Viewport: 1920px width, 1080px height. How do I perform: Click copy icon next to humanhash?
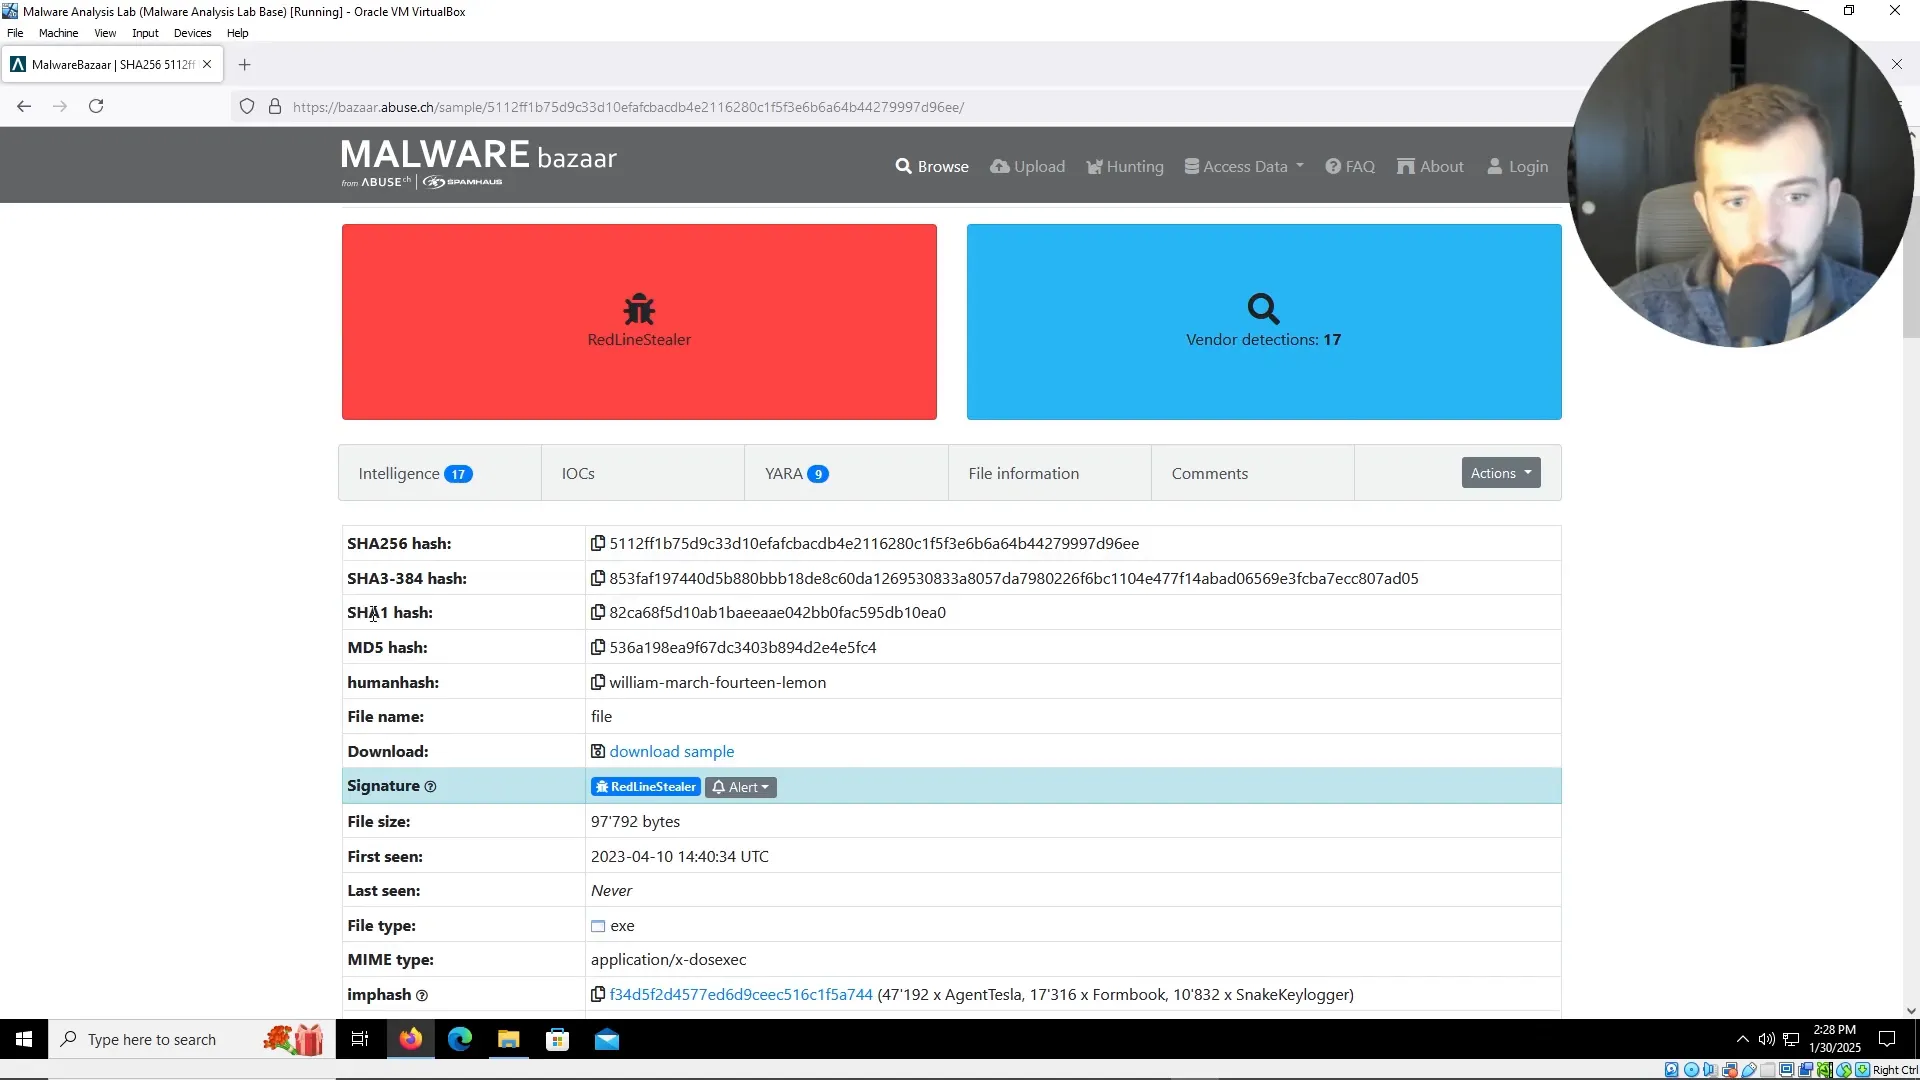pos(598,682)
